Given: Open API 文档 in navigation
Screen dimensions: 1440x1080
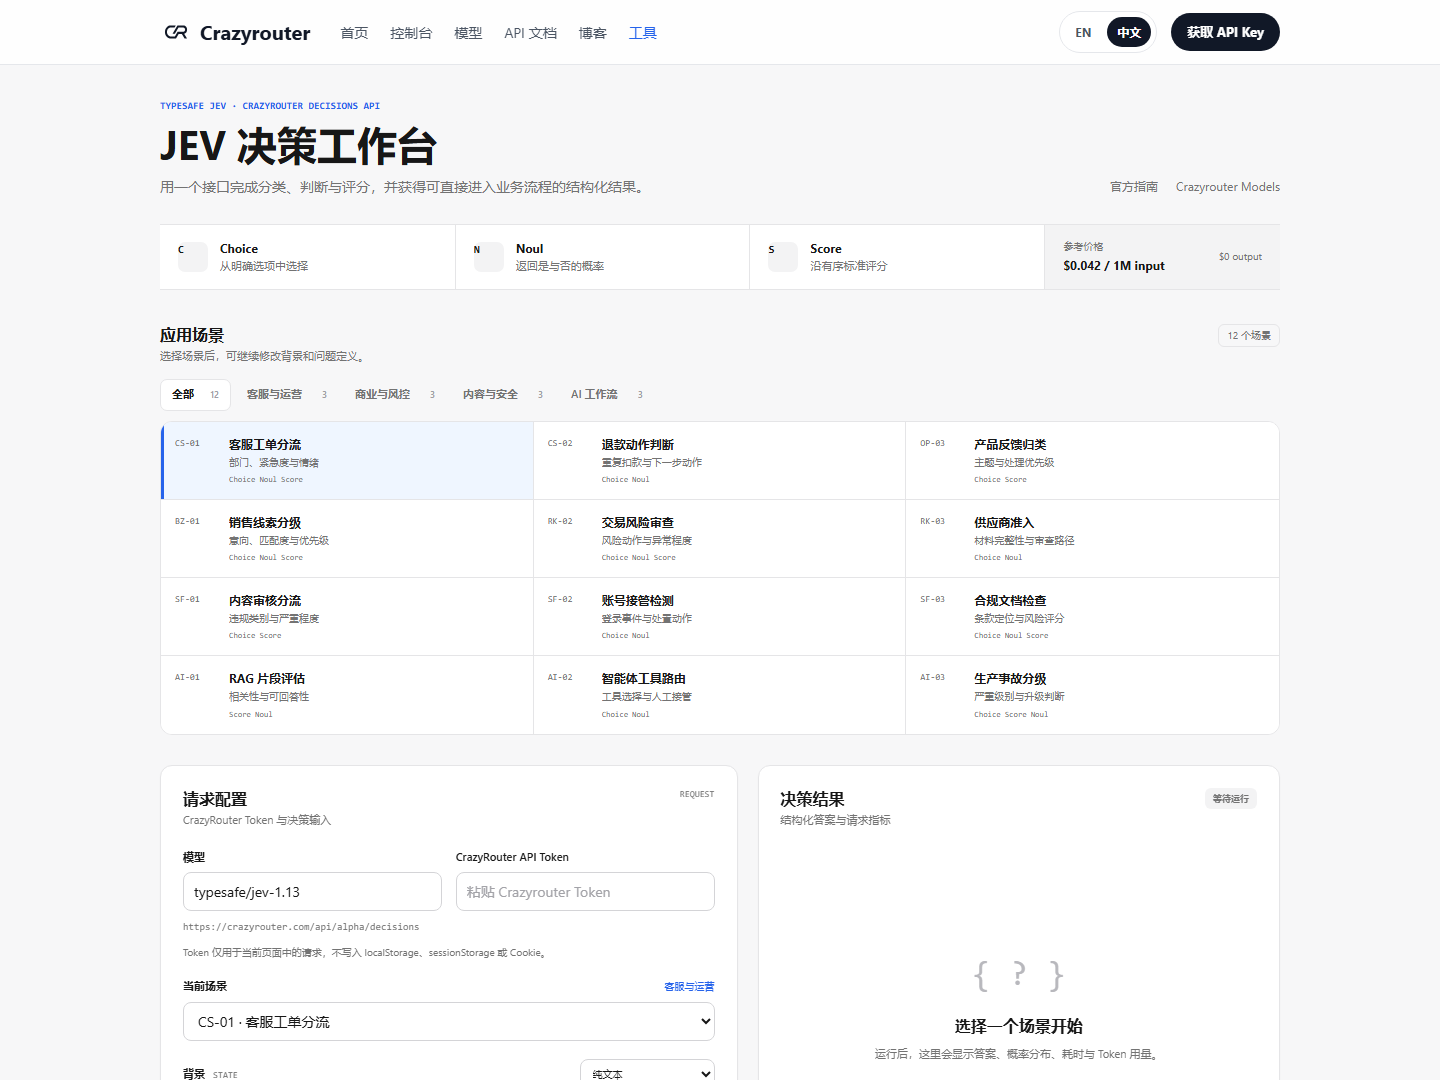Looking at the screenshot, I should click(530, 33).
